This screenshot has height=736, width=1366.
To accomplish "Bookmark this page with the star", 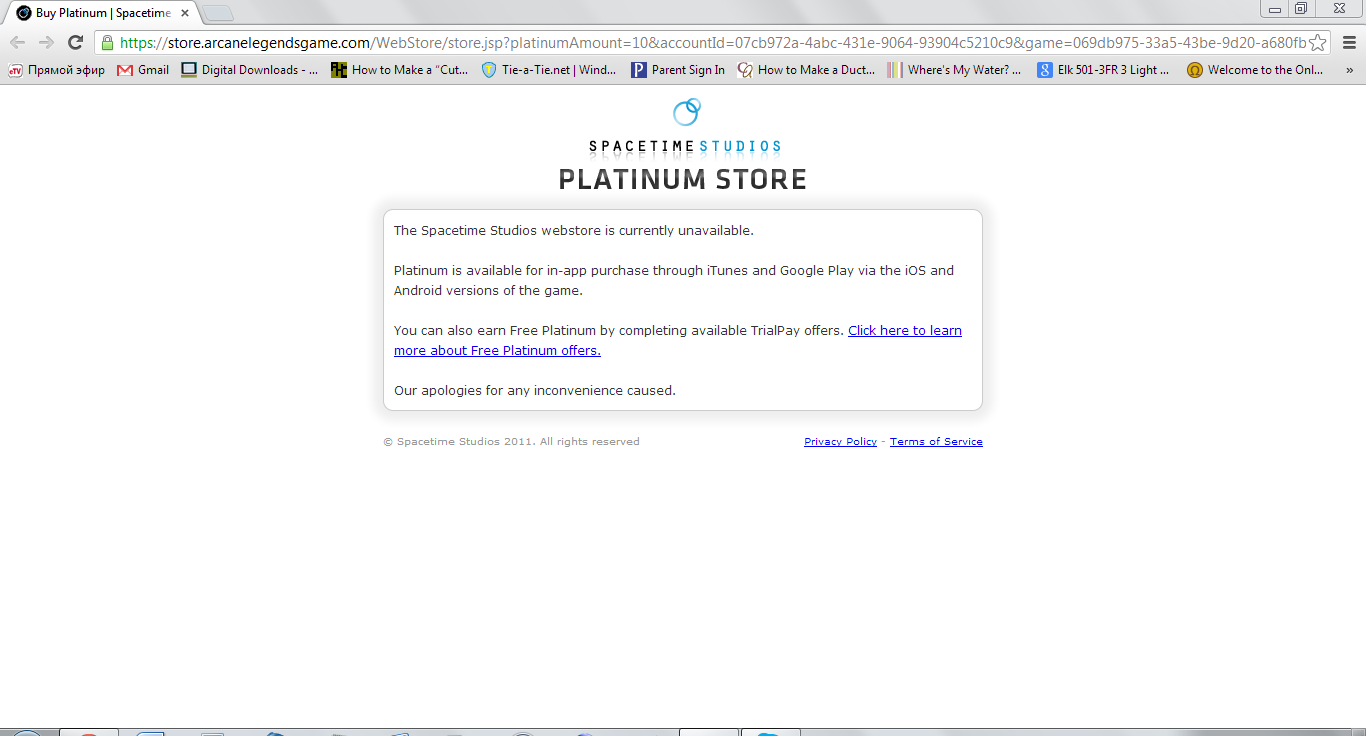I will 1318,42.
